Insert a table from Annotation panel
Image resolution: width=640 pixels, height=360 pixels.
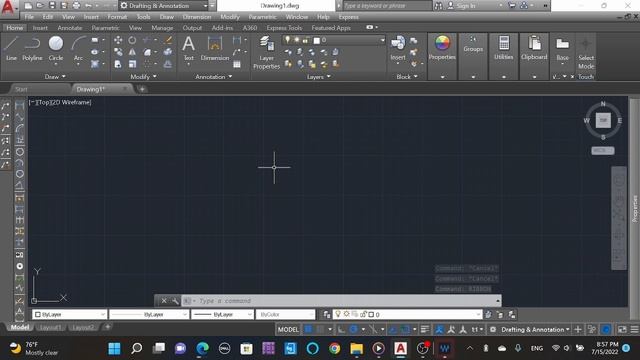(x=237, y=64)
